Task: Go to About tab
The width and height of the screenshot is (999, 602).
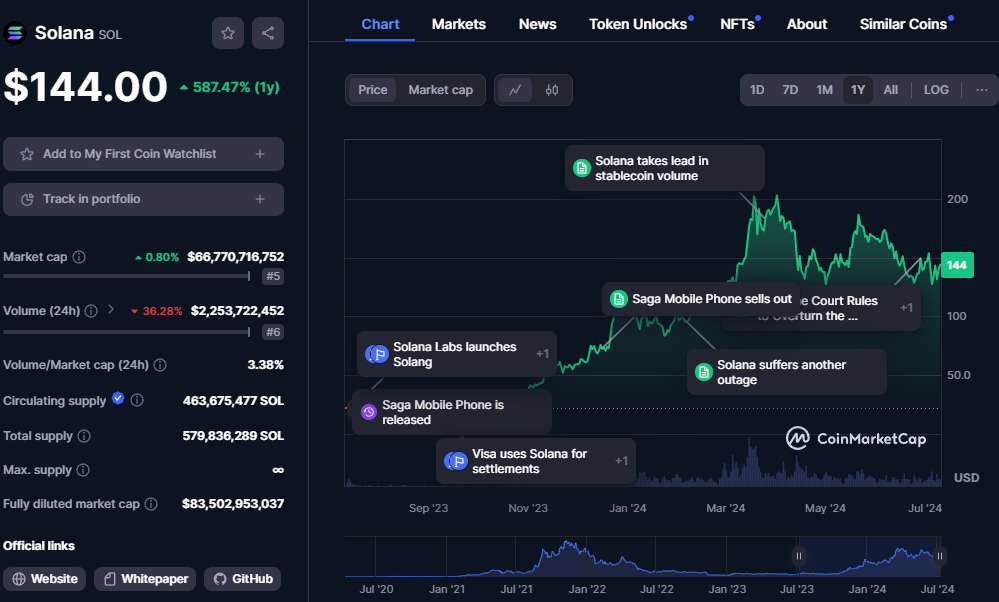Action: [x=807, y=24]
